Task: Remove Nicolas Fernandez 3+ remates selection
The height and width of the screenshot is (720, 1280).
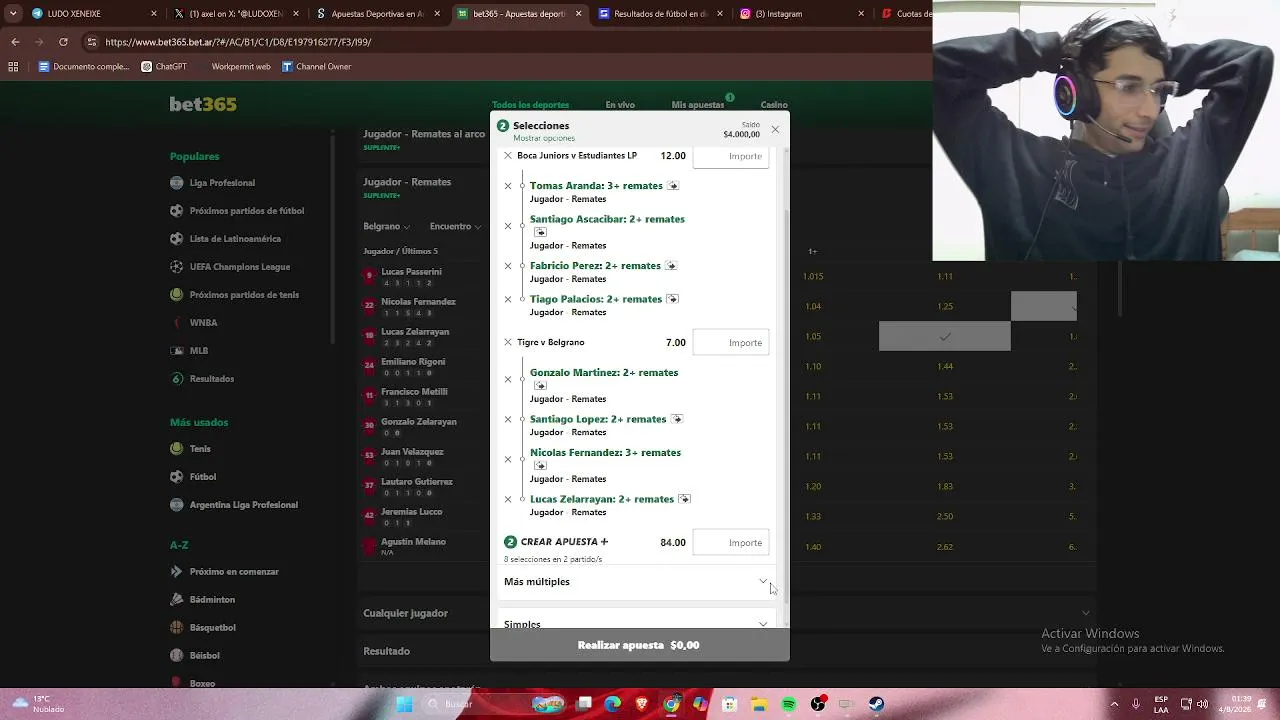Action: click(508, 459)
